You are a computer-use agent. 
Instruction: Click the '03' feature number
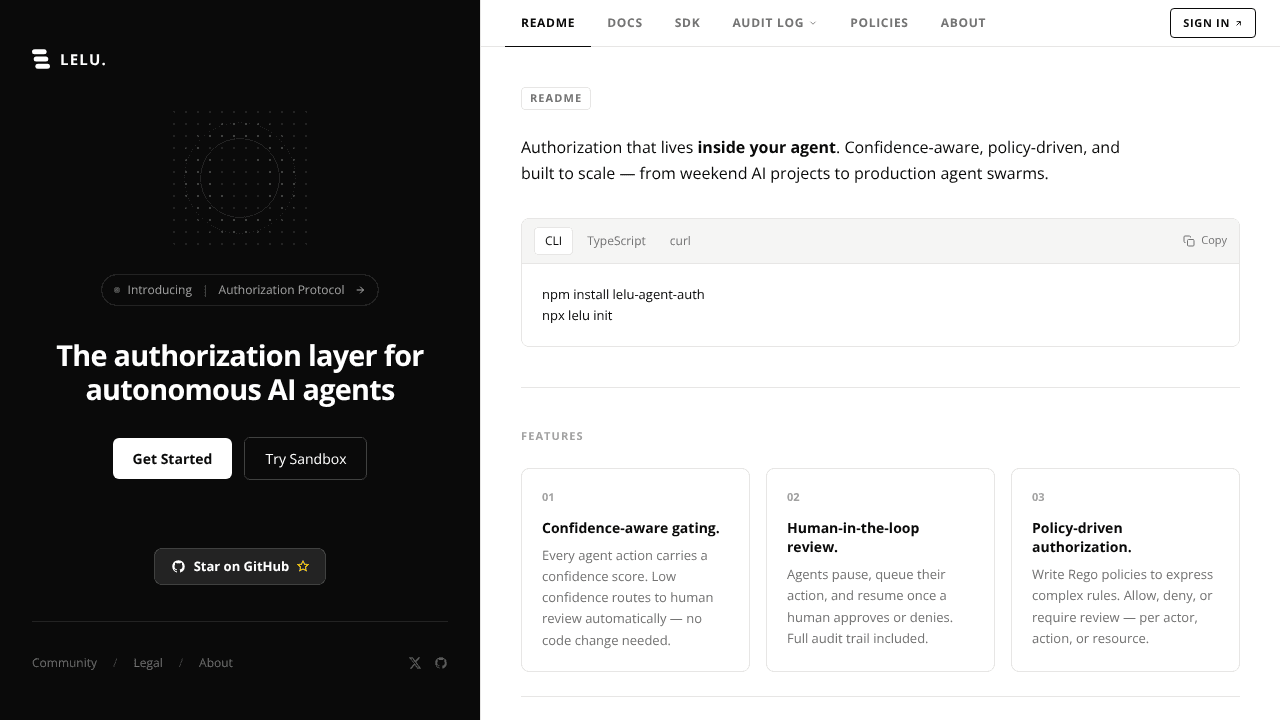pos(1038,497)
